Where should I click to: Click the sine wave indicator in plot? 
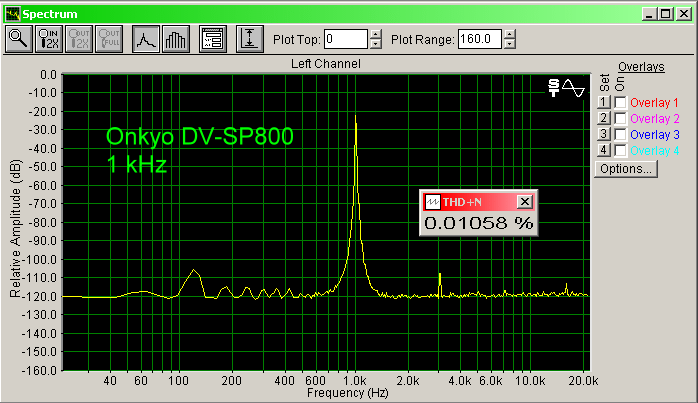(x=573, y=88)
